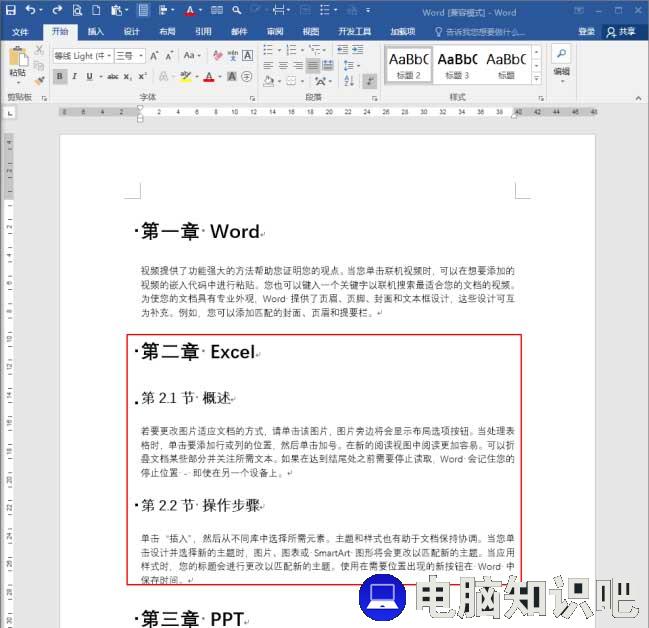Apply the 标题 2 heading style

coord(409,65)
